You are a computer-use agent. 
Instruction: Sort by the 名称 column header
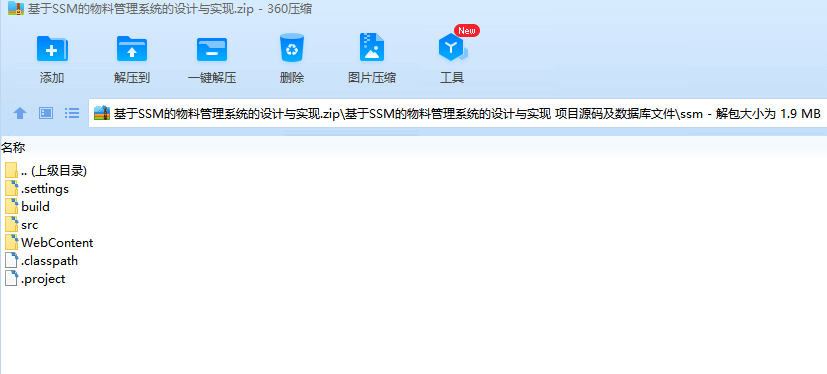pyautogui.click(x=13, y=148)
